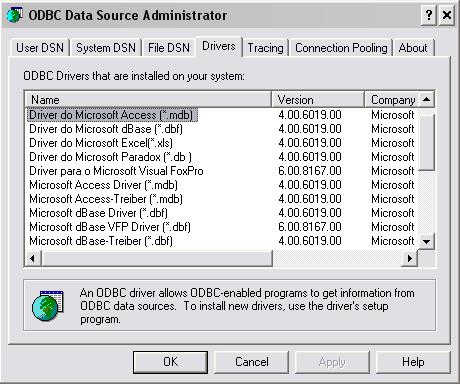Click the vertical scrollbar thumb in driver list
This screenshot has width=460, height=385.
(x=426, y=142)
